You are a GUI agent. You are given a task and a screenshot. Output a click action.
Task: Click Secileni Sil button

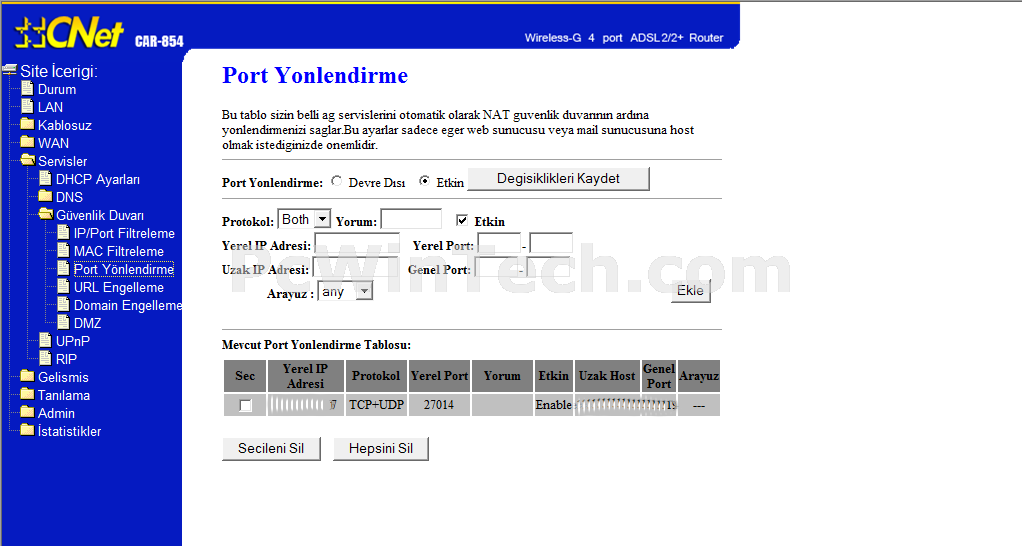(x=271, y=448)
